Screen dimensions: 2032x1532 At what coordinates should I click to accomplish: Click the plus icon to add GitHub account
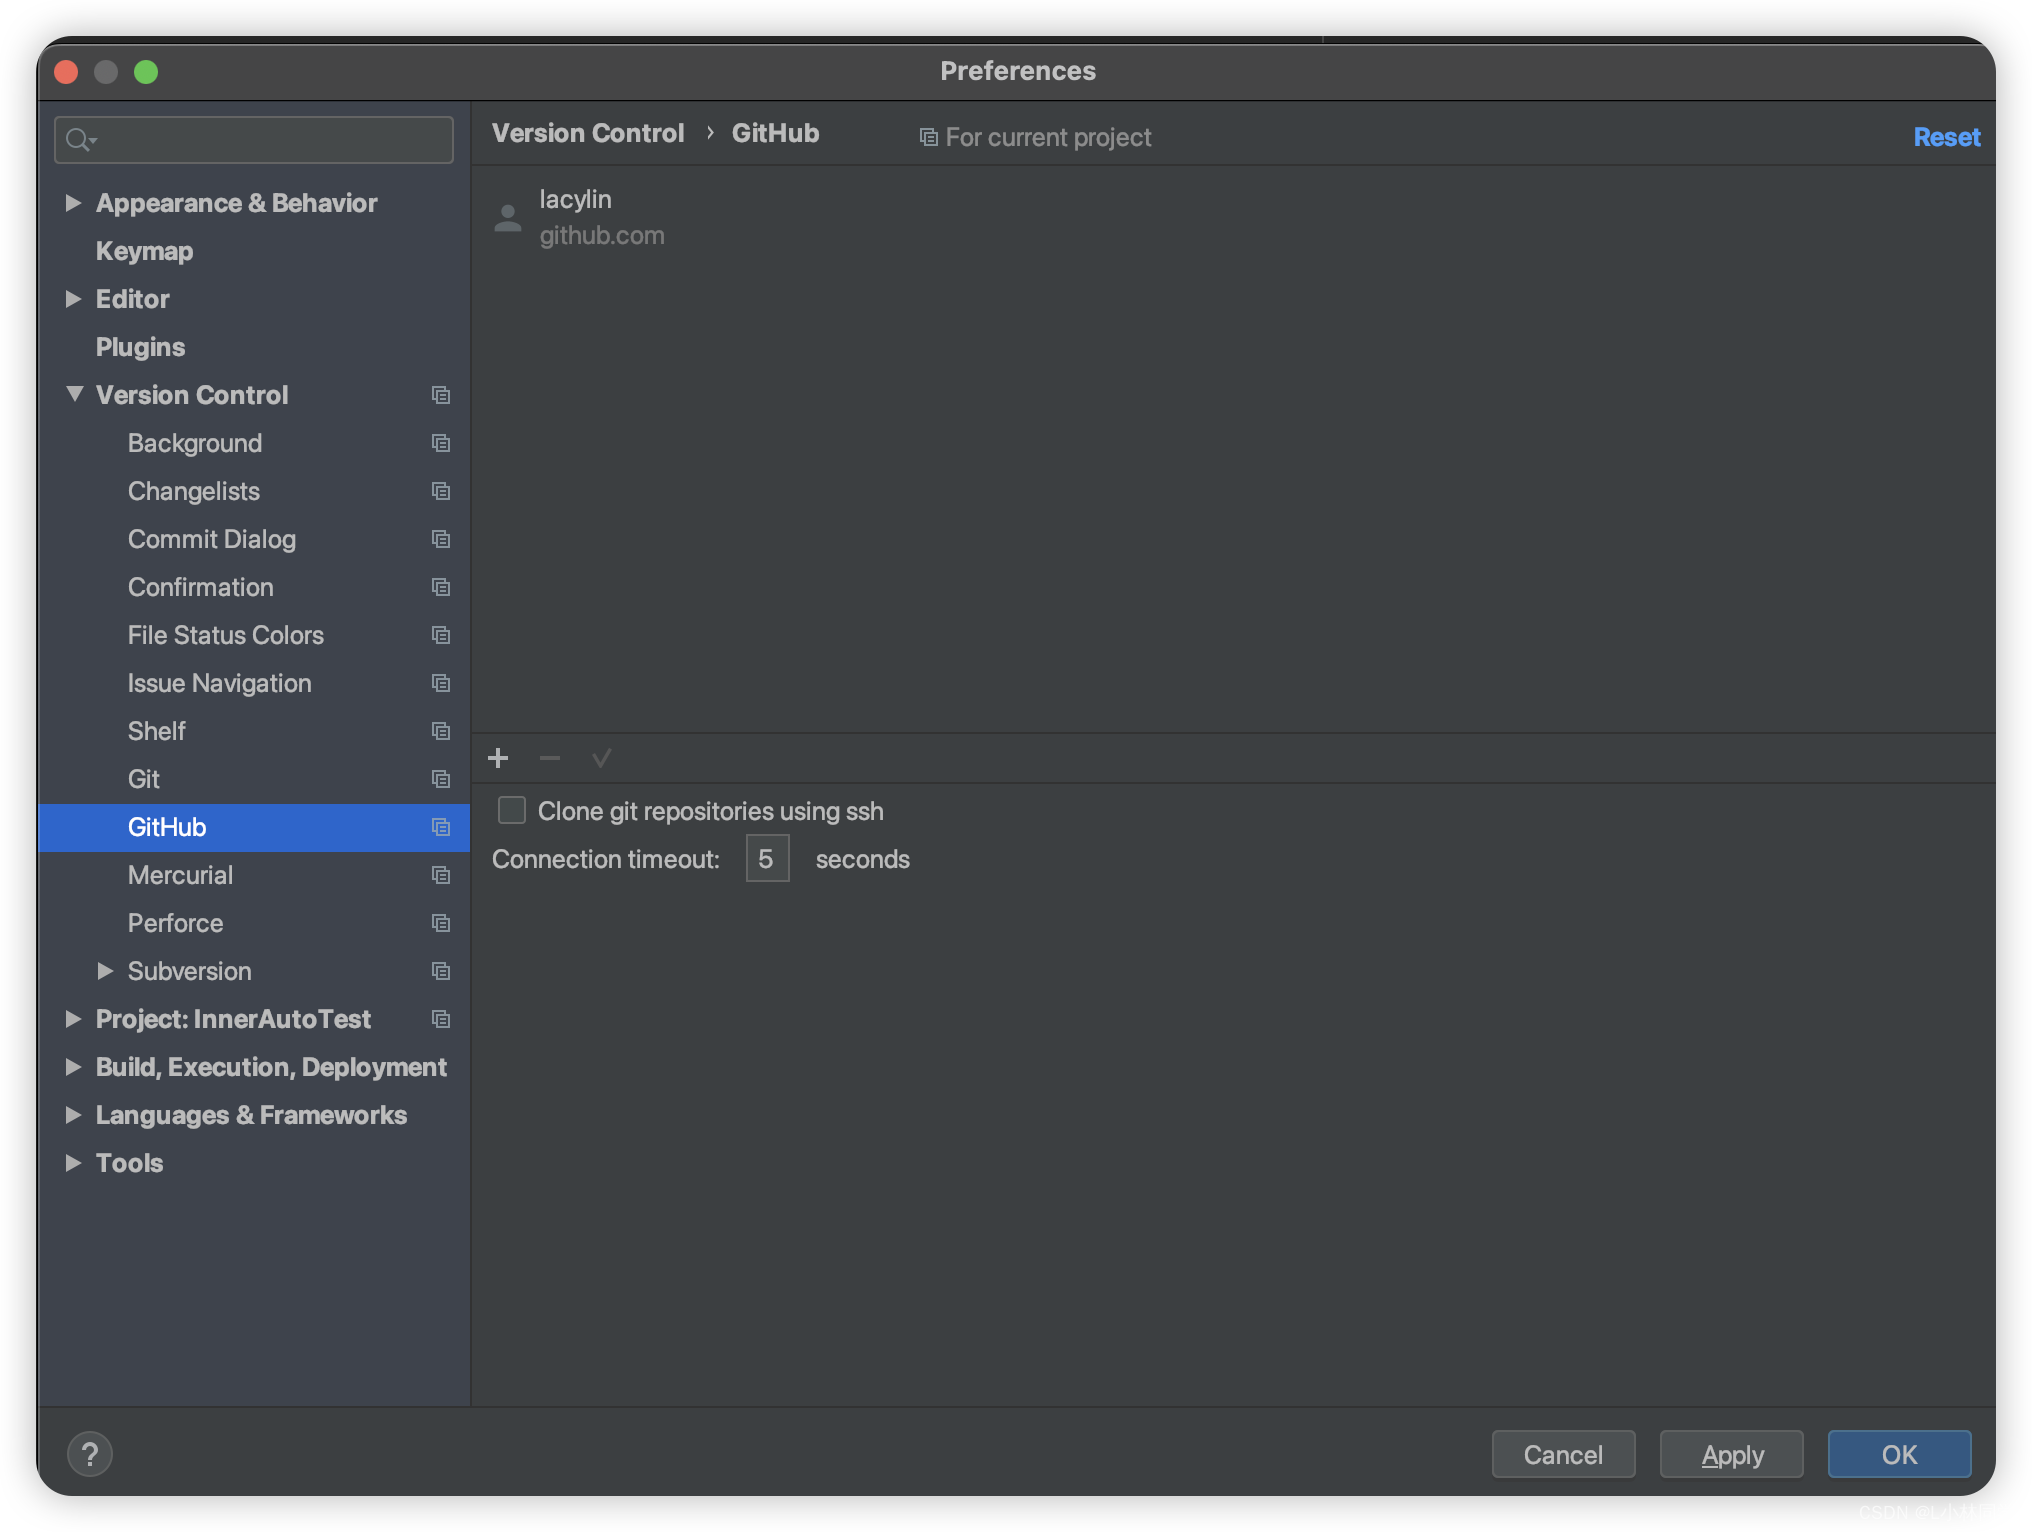tap(498, 758)
